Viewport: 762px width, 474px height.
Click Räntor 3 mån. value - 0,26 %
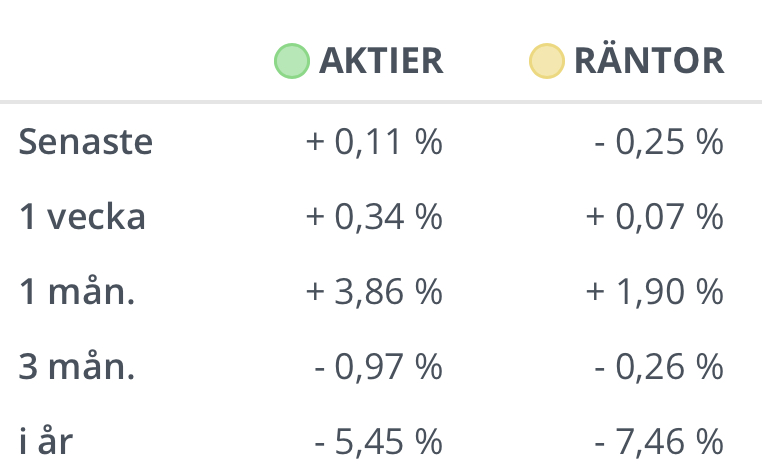[x=658, y=367]
